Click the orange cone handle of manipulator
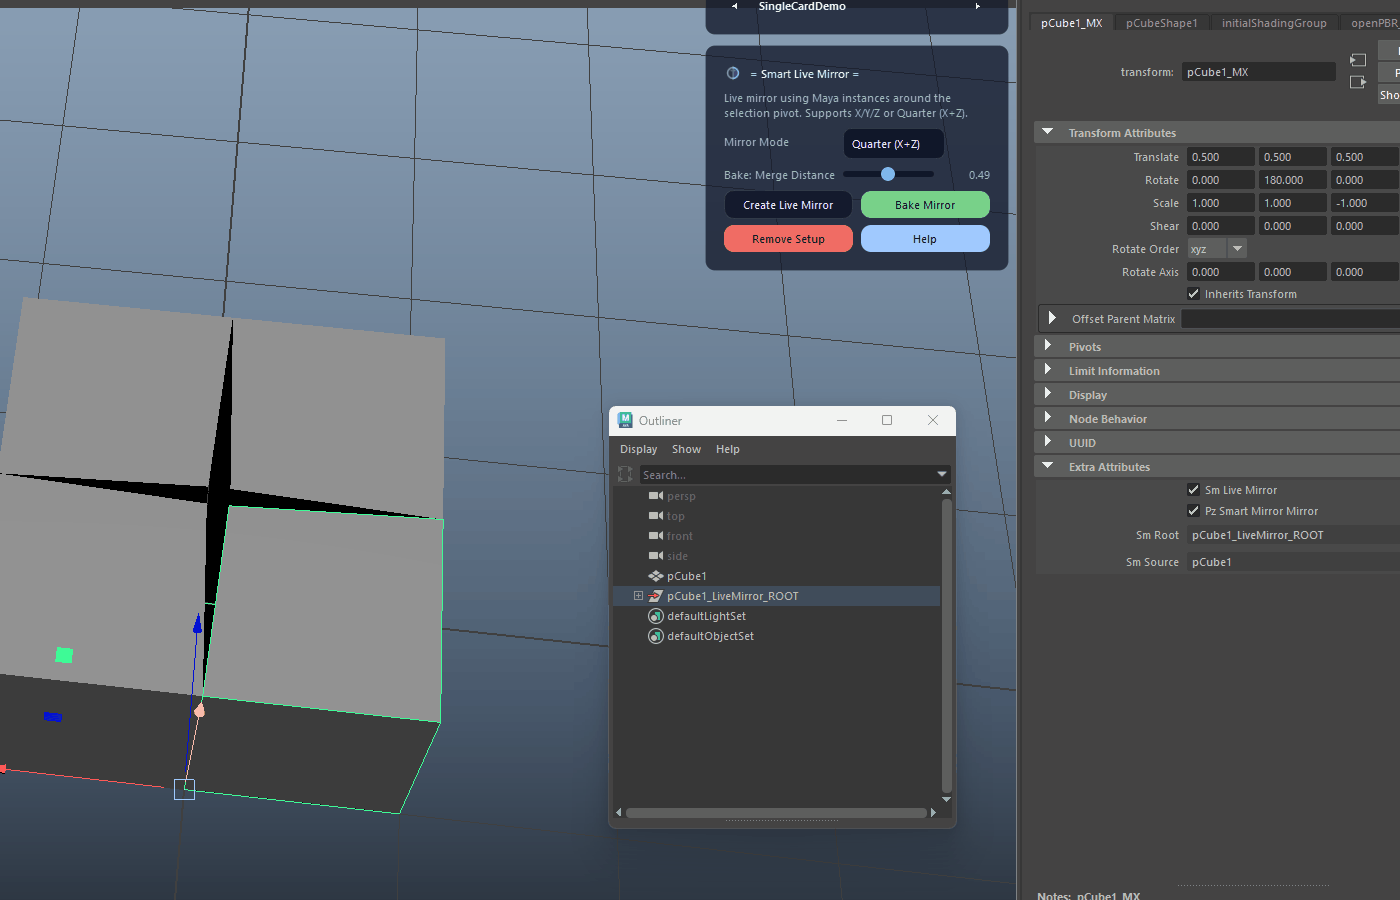Image resolution: width=1400 pixels, height=900 pixels. pyautogui.click(x=199, y=710)
